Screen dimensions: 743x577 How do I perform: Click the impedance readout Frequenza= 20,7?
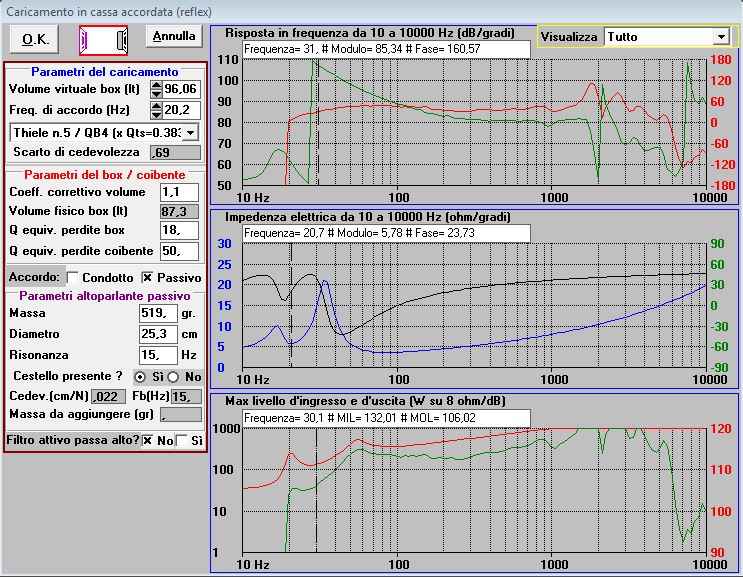pyautogui.click(x=386, y=233)
